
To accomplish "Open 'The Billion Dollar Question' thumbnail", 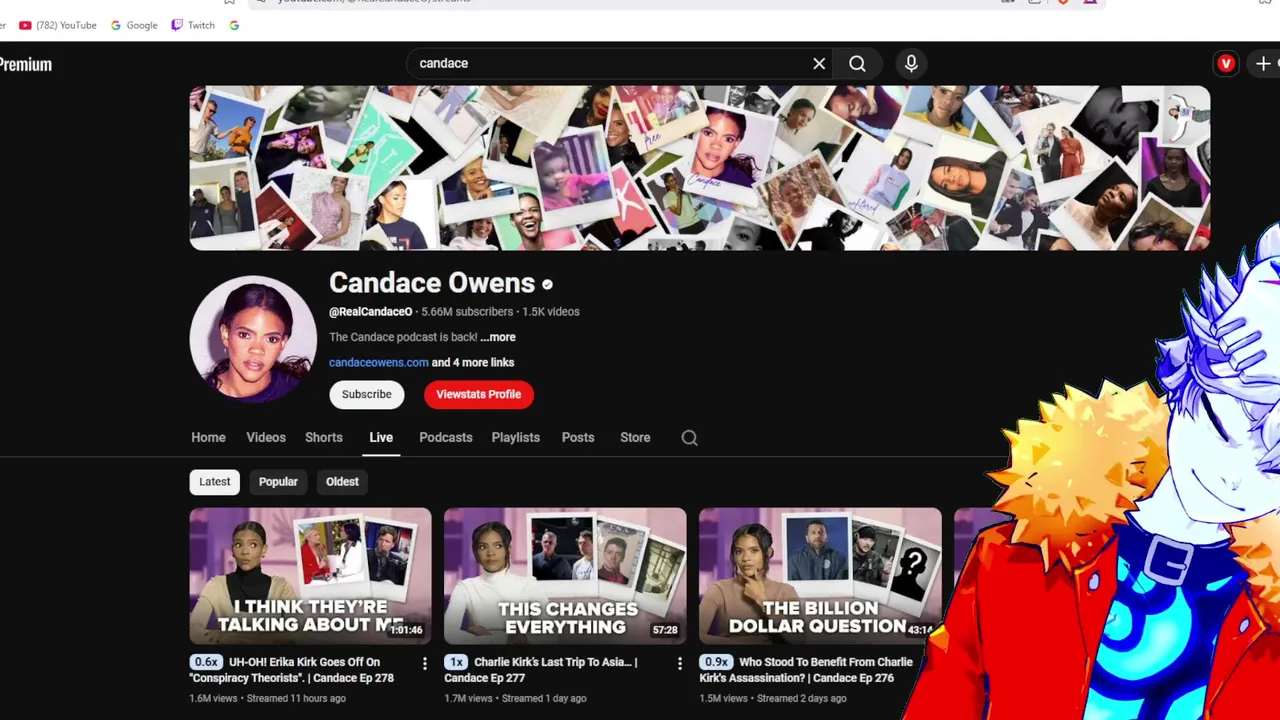I will click(x=820, y=576).
